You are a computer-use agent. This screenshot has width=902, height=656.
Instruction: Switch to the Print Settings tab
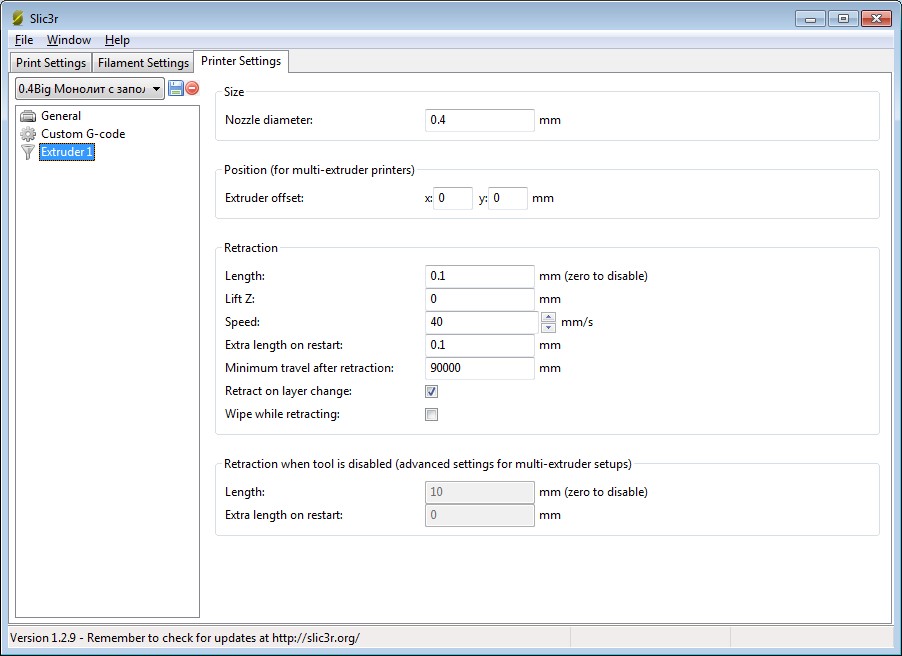coord(51,63)
